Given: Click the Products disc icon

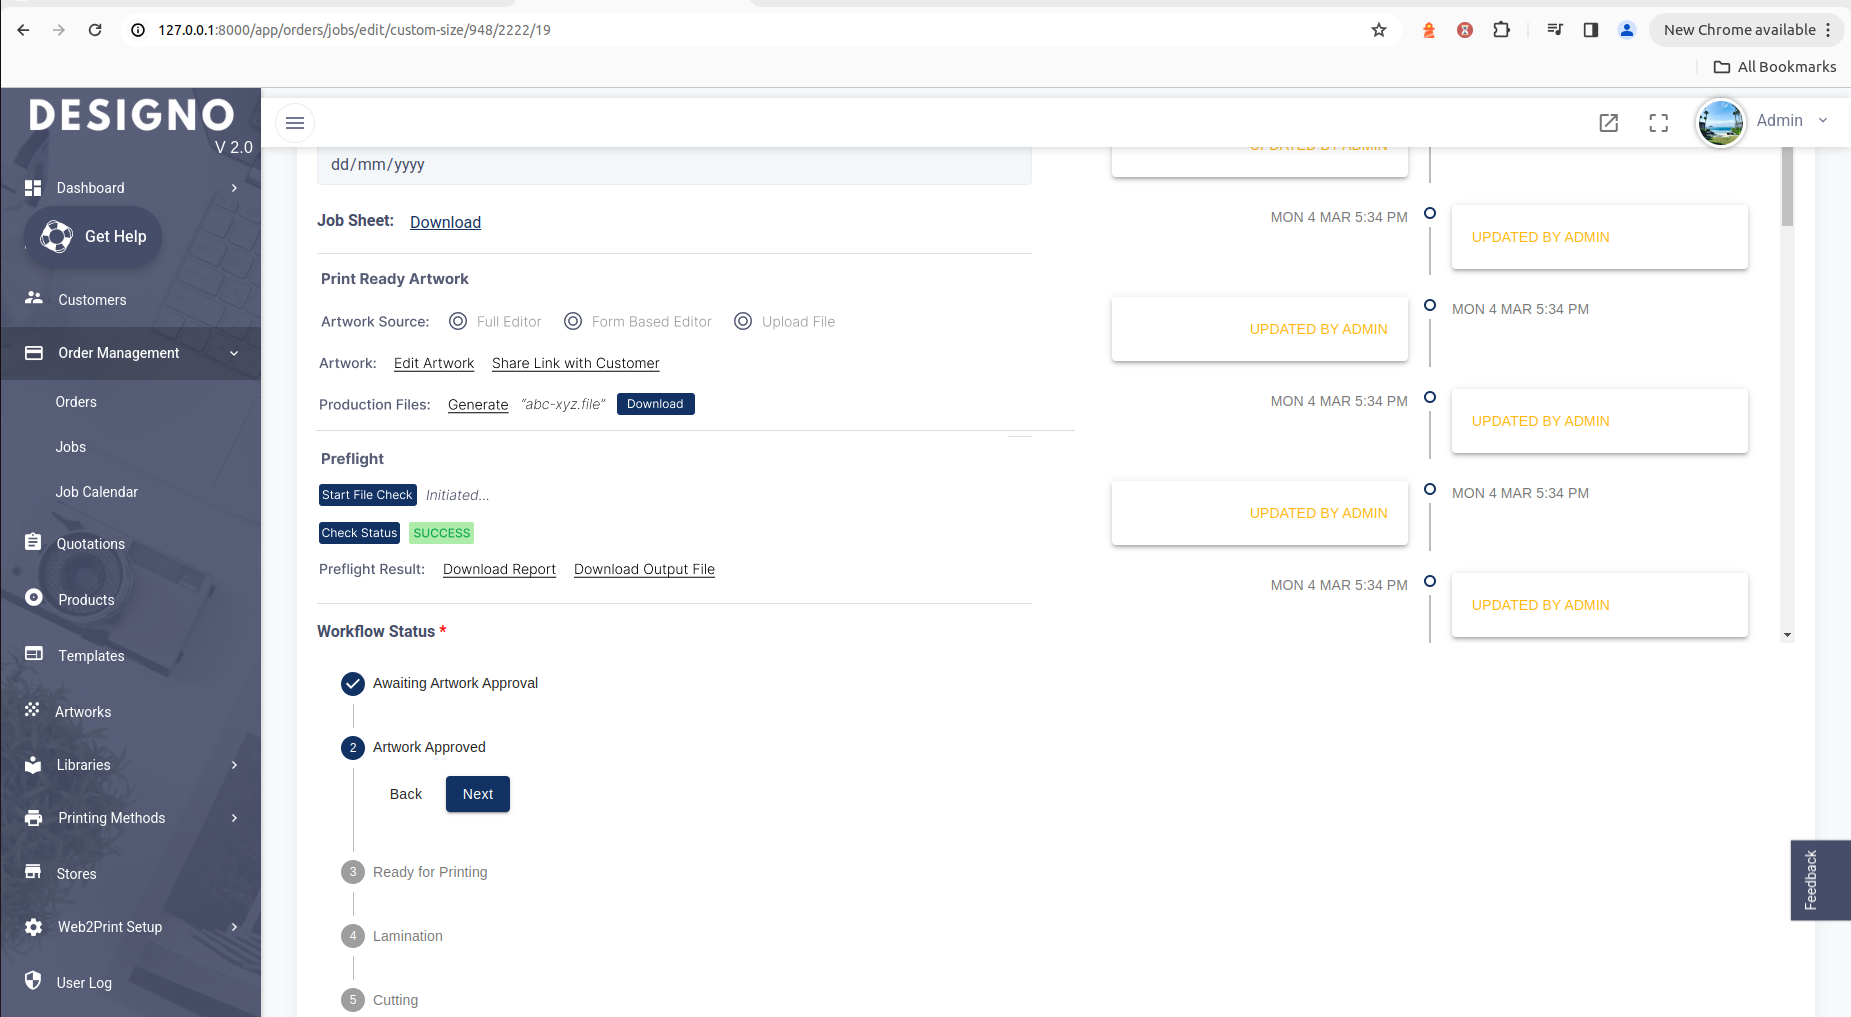Looking at the screenshot, I should pyautogui.click(x=34, y=597).
